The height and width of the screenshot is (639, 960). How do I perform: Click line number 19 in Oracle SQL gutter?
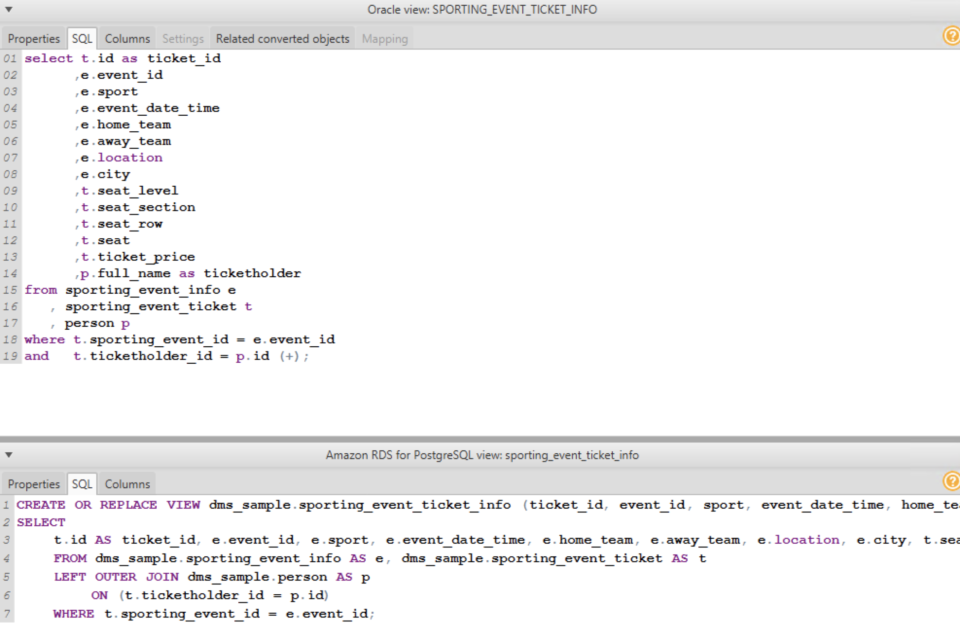(10, 356)
